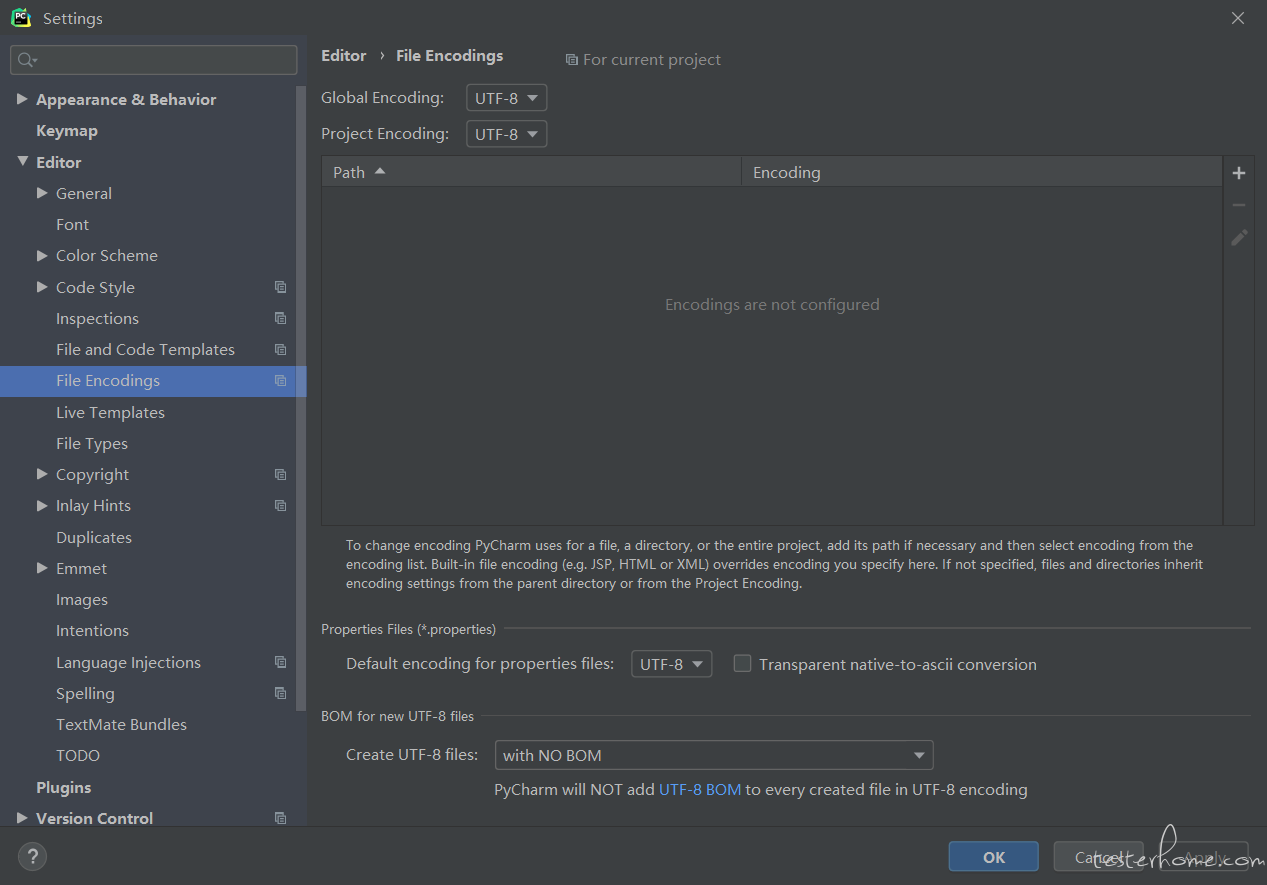Select Duplicates in the Editor tree
The image size is (1267, 885).
94,538
